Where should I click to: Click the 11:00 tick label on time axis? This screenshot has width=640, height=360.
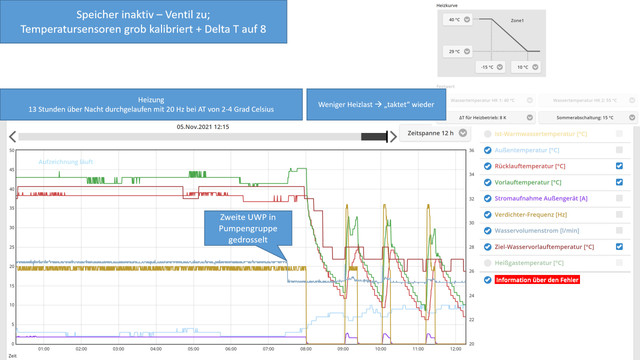point(418,349)
